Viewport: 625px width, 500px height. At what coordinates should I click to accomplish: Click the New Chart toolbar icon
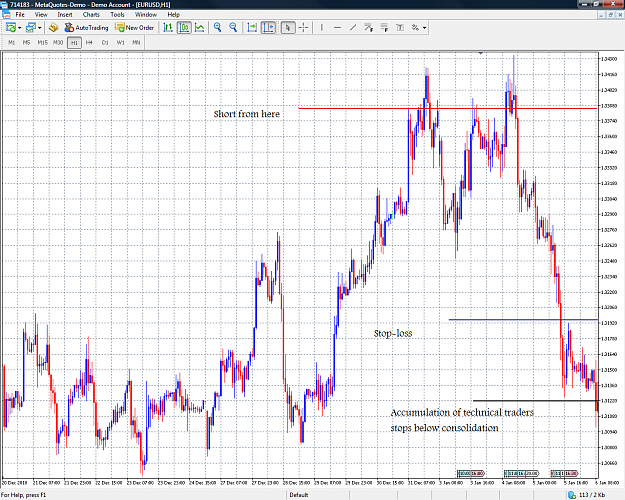point(11,28)
